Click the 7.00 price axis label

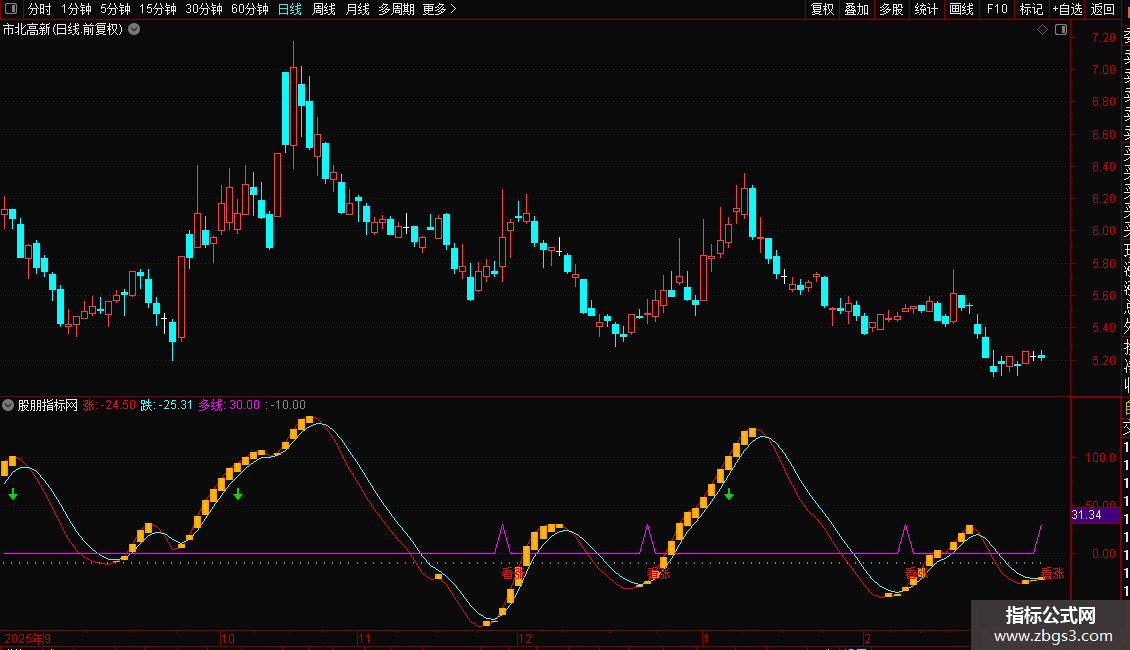(x=1103, y=70)
